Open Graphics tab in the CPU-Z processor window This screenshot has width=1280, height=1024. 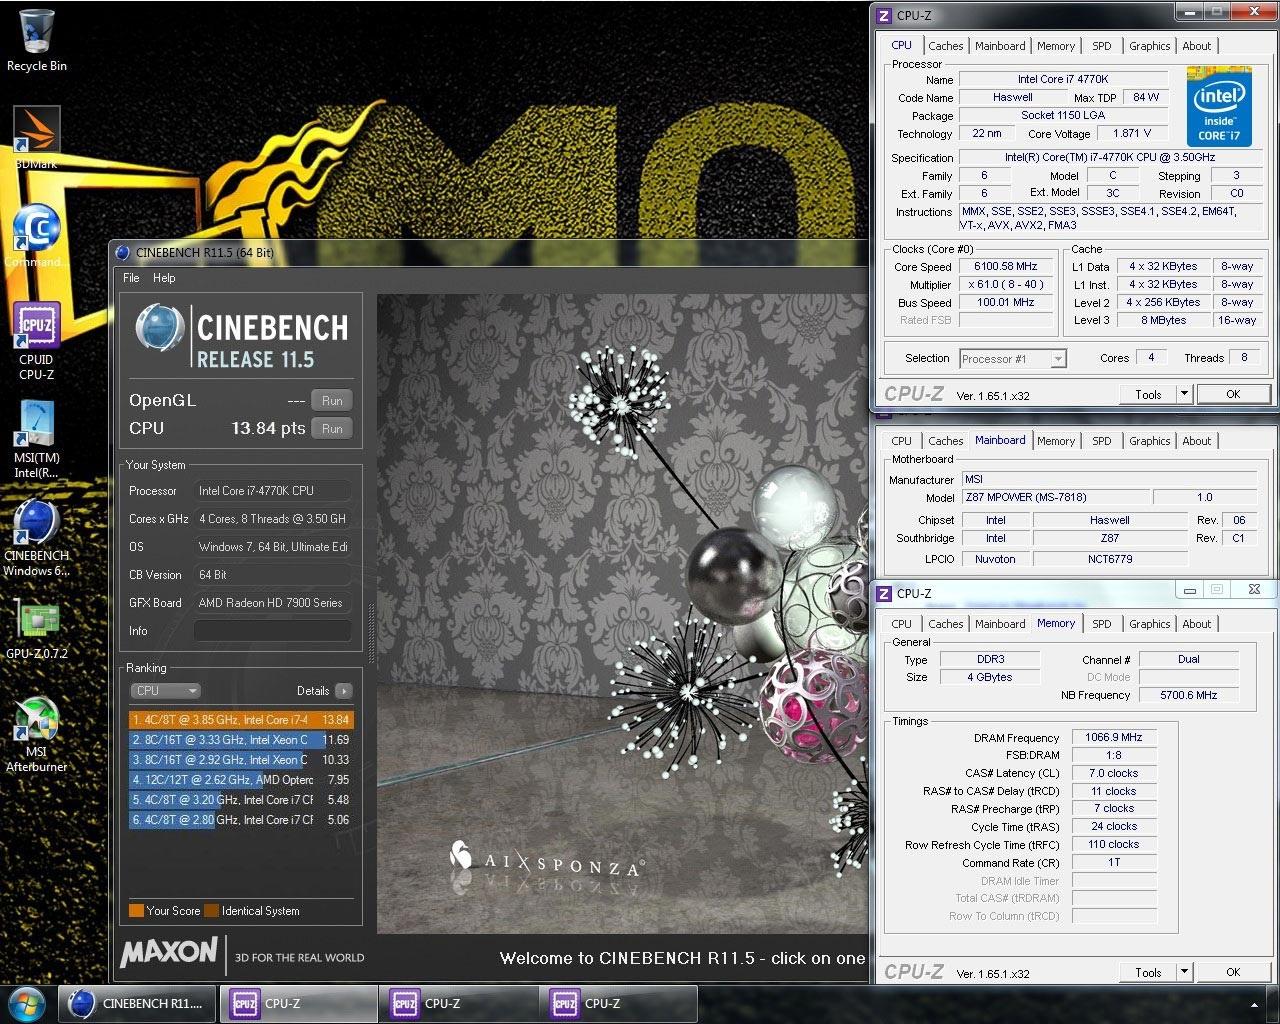pyautogui.click(x=1149, y=46)
